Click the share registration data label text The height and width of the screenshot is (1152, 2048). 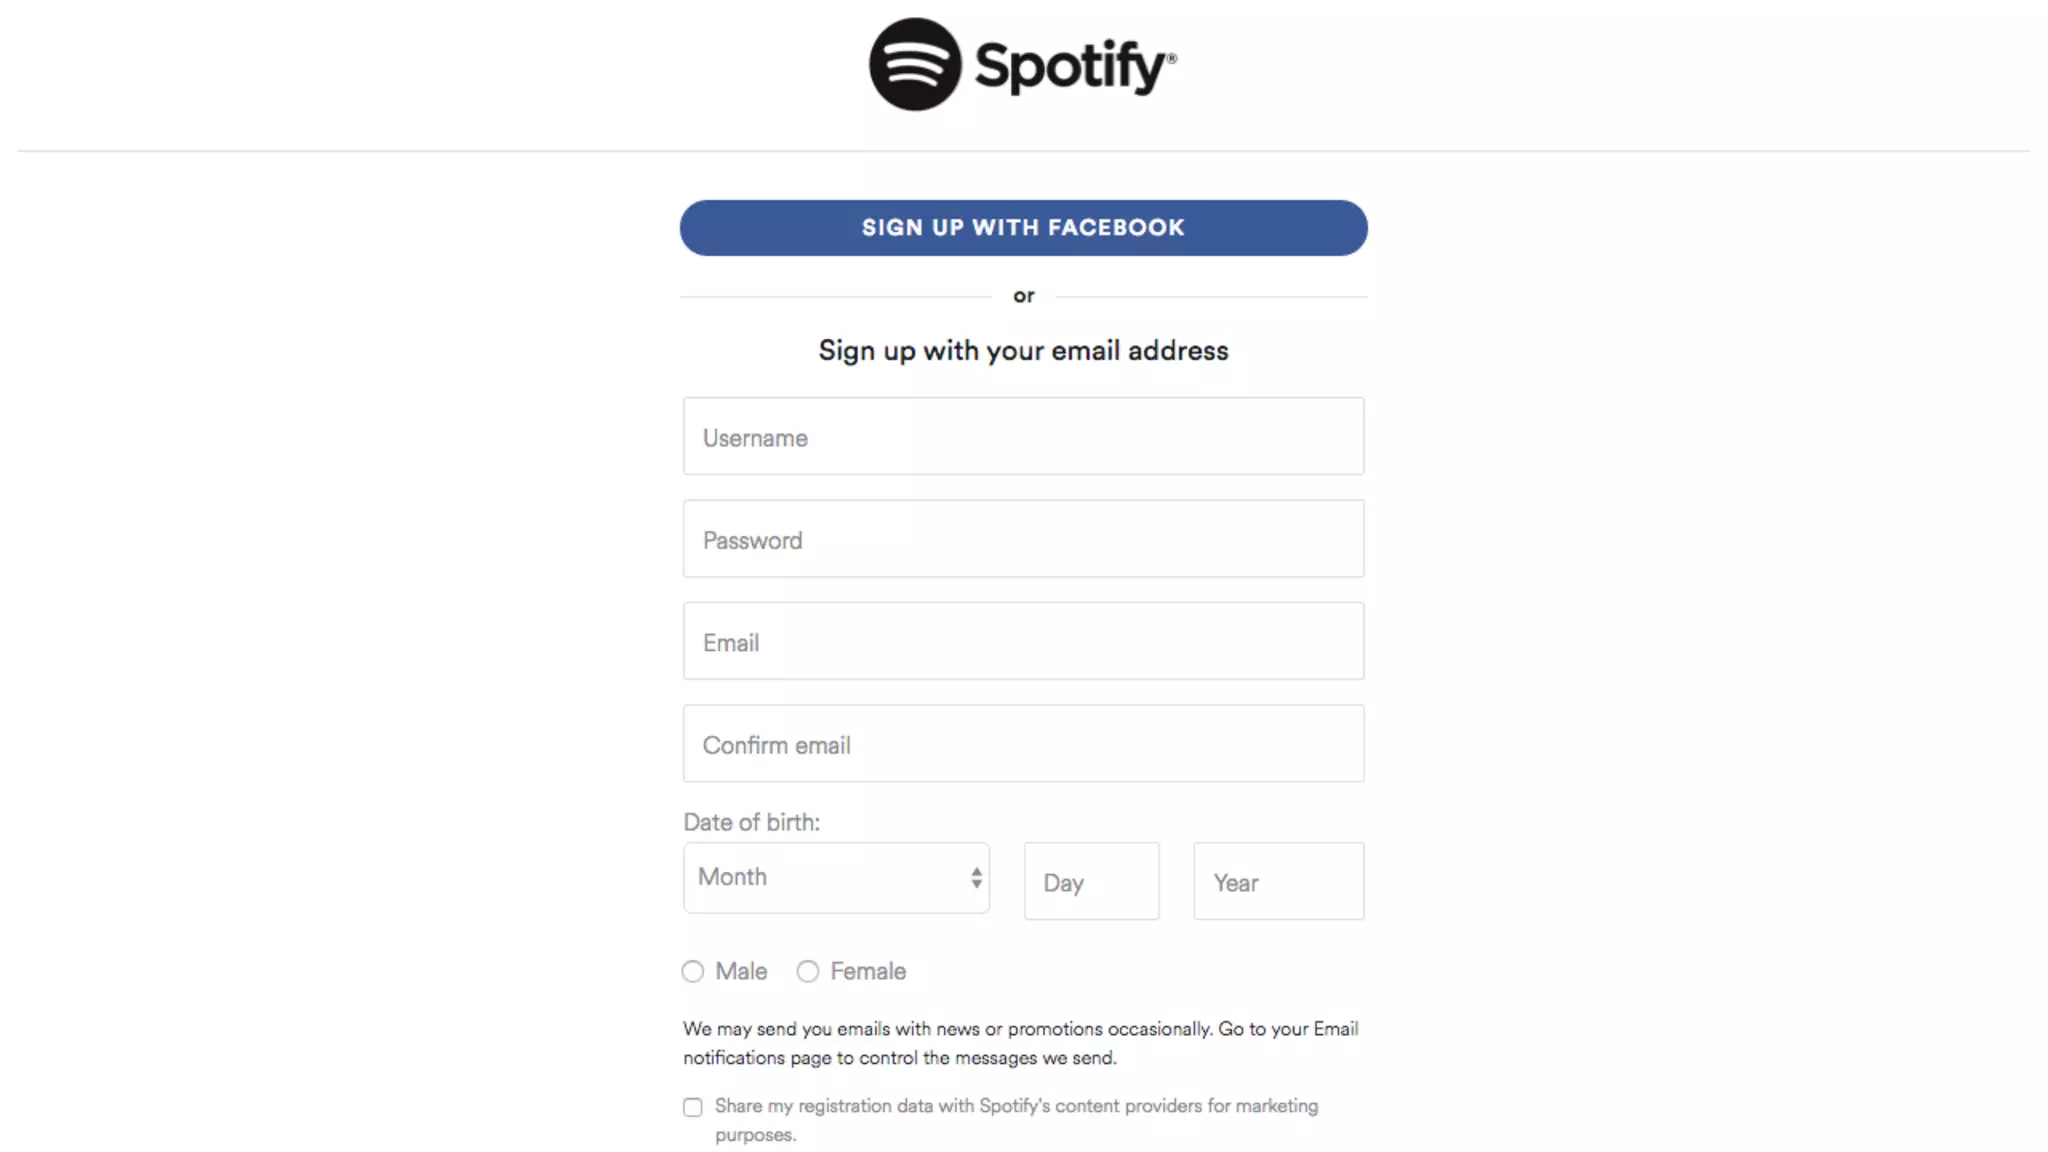point(1016,1107)
